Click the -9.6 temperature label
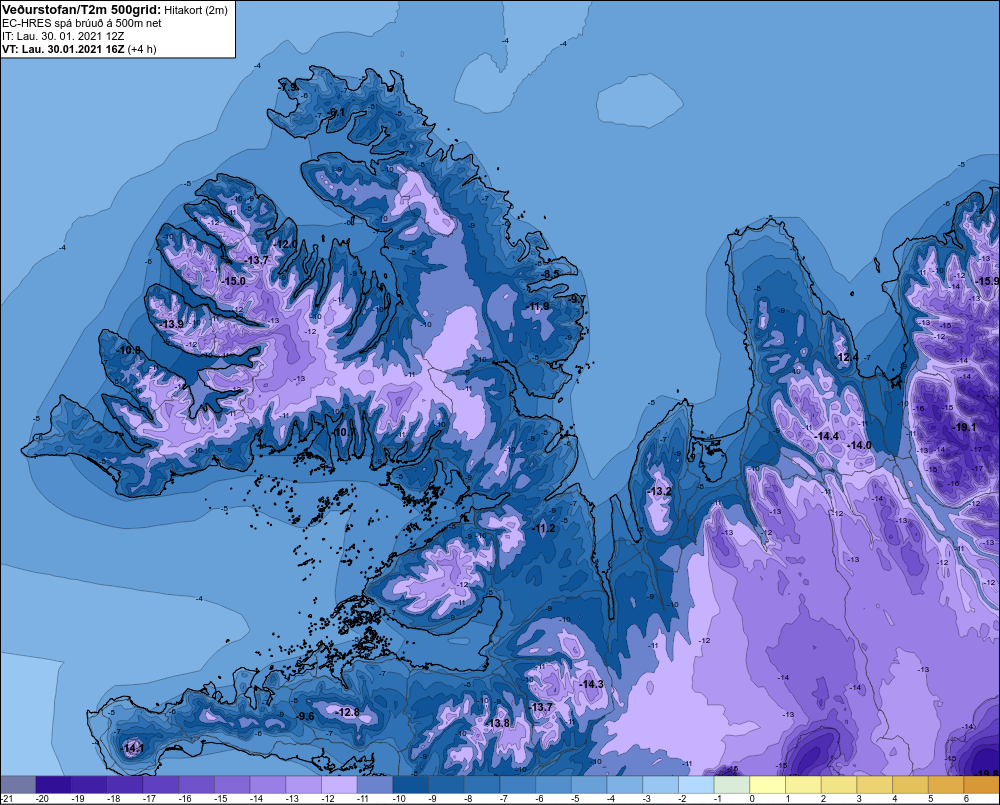The image size is (1000, 805). (305, 716)
